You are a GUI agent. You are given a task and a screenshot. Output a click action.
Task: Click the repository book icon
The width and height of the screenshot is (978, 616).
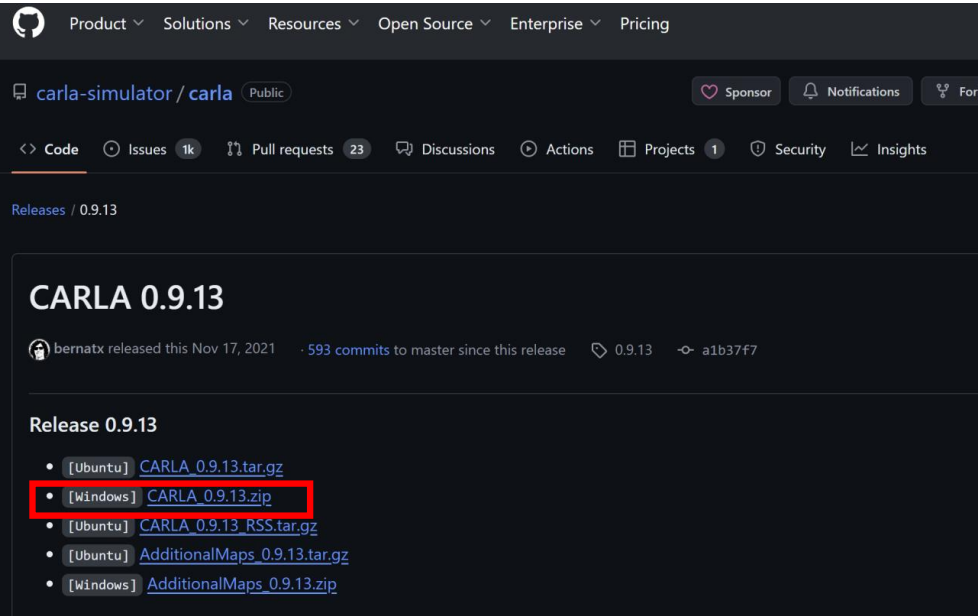pyautogui.click(x=20, y=92)
